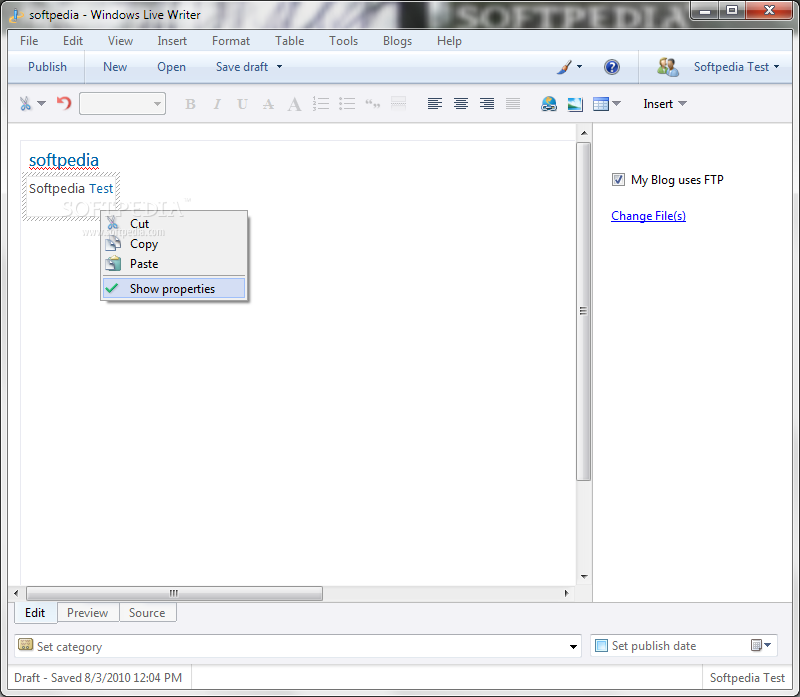The height and width of the screenshot is (697, 800).
Task: Open the Format menu
Action: click(x=231, y=41)
